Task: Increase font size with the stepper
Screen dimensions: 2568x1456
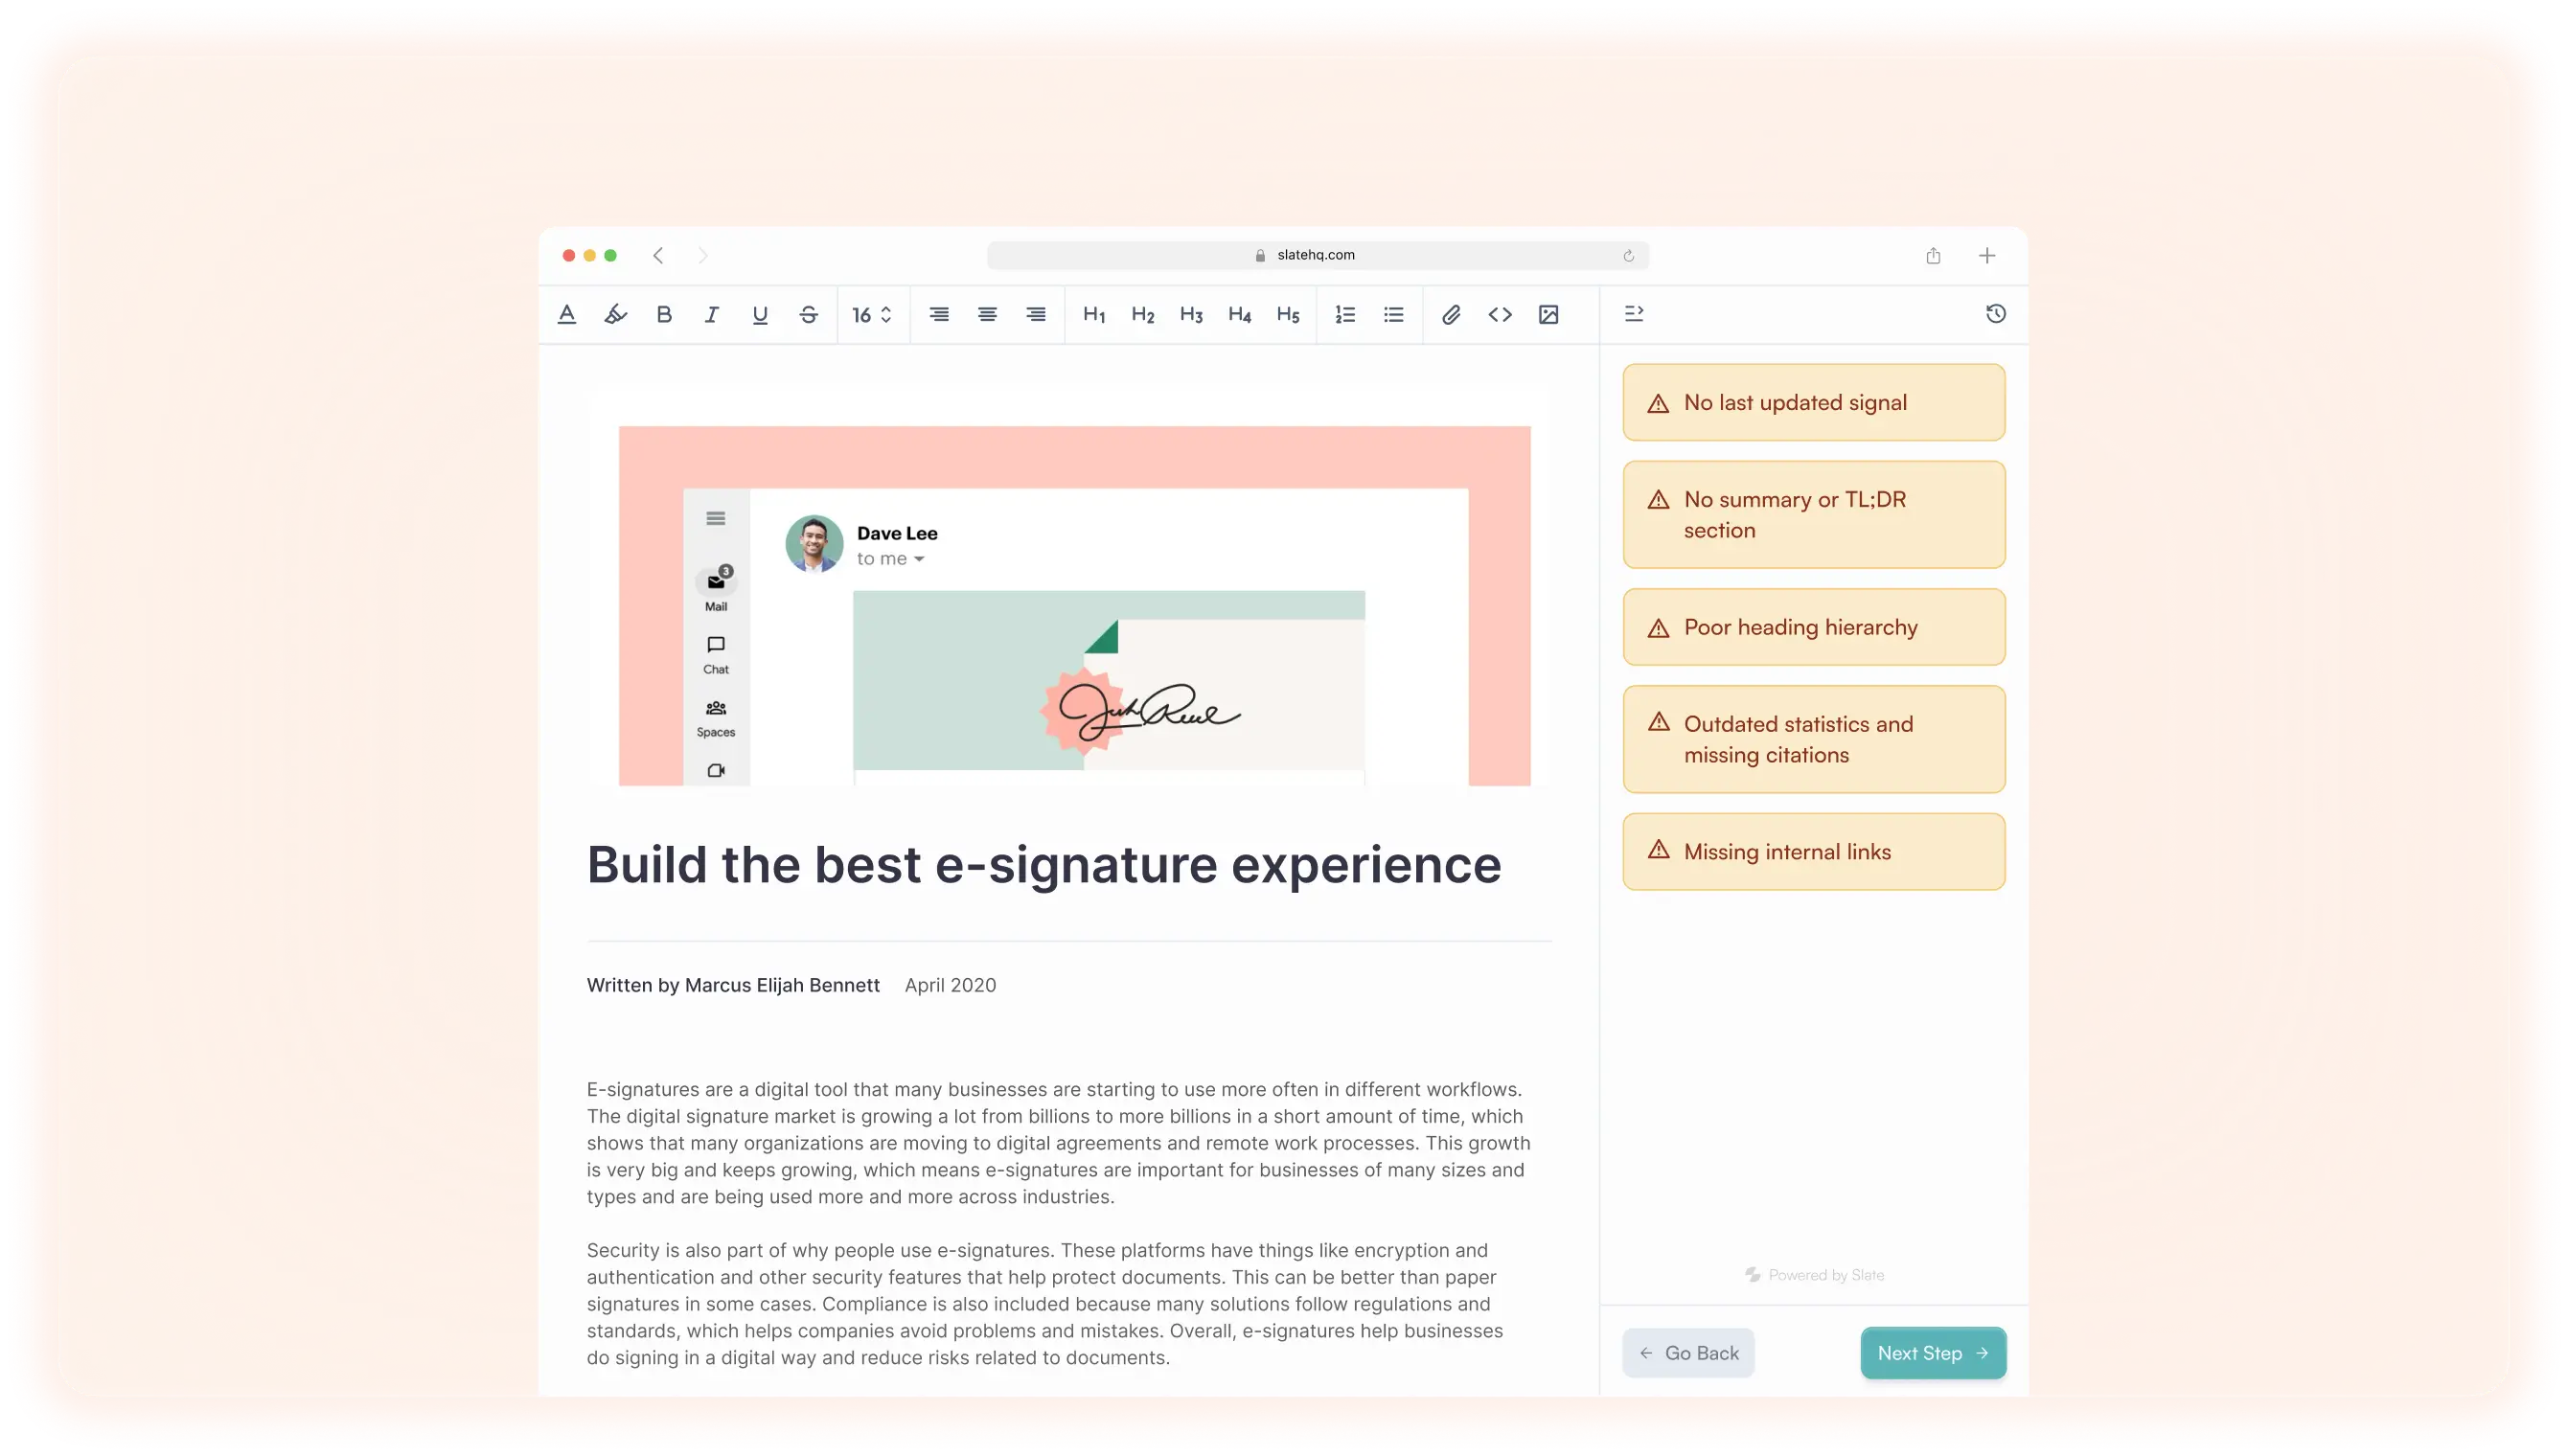Action: [x=885, y=308]
